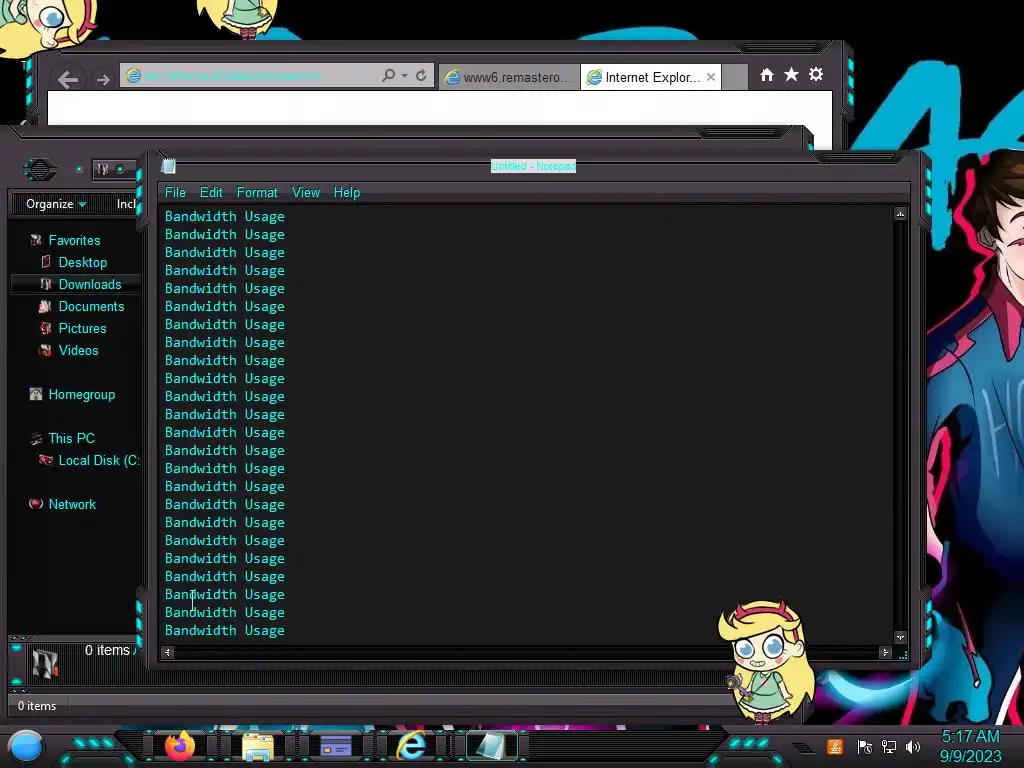Open the Start orb
The image size is (1024, 768).
pos(26,747)
